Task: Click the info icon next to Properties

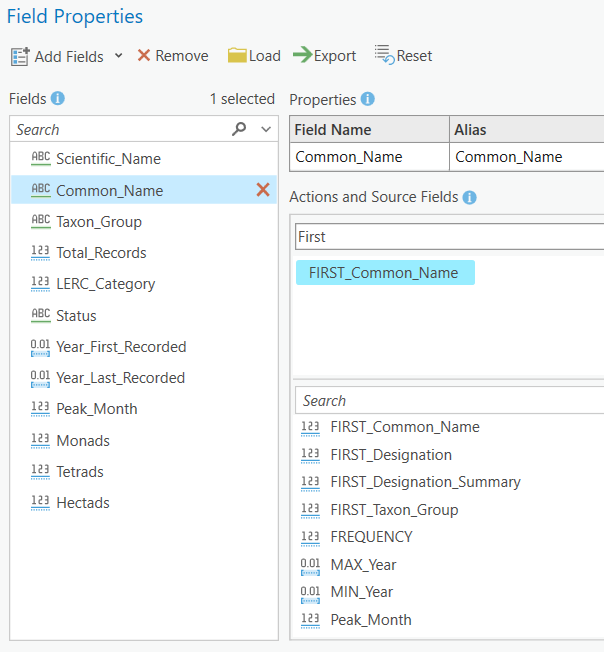Action: tap(368, 99)
